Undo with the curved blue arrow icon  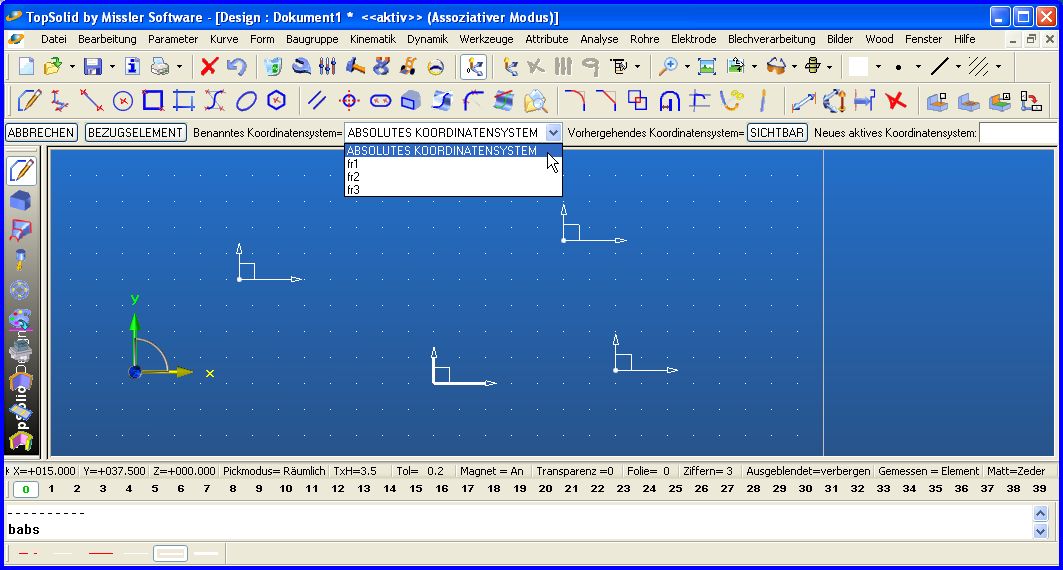coord(236,66)
